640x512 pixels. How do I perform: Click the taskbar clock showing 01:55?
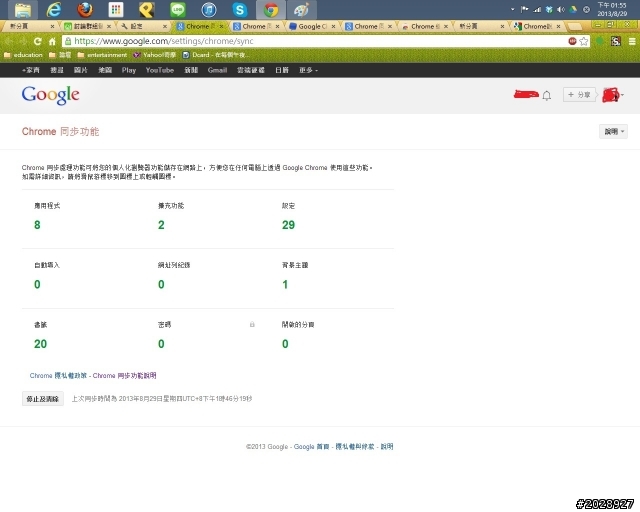tap(612, 9)
